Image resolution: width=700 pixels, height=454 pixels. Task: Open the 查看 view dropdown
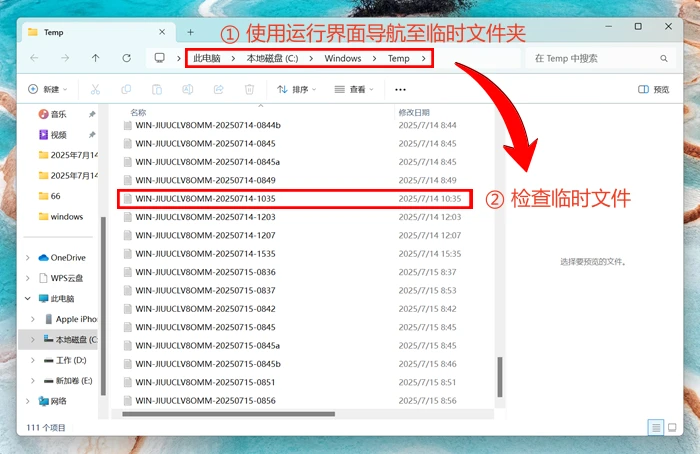pyautogui.click(x=354, y=89)
